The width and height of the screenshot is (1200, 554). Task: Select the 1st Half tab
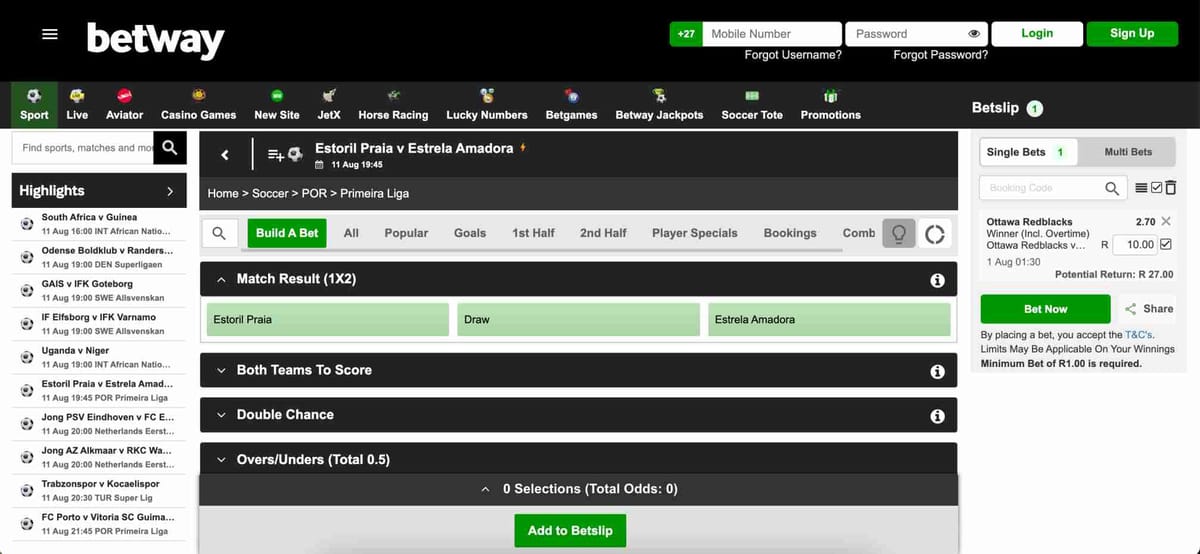(x=533, y=233)
